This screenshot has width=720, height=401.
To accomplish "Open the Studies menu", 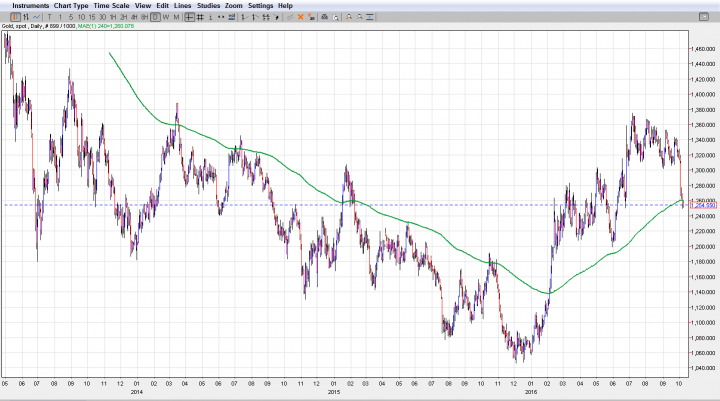I will tap(208, 6).
